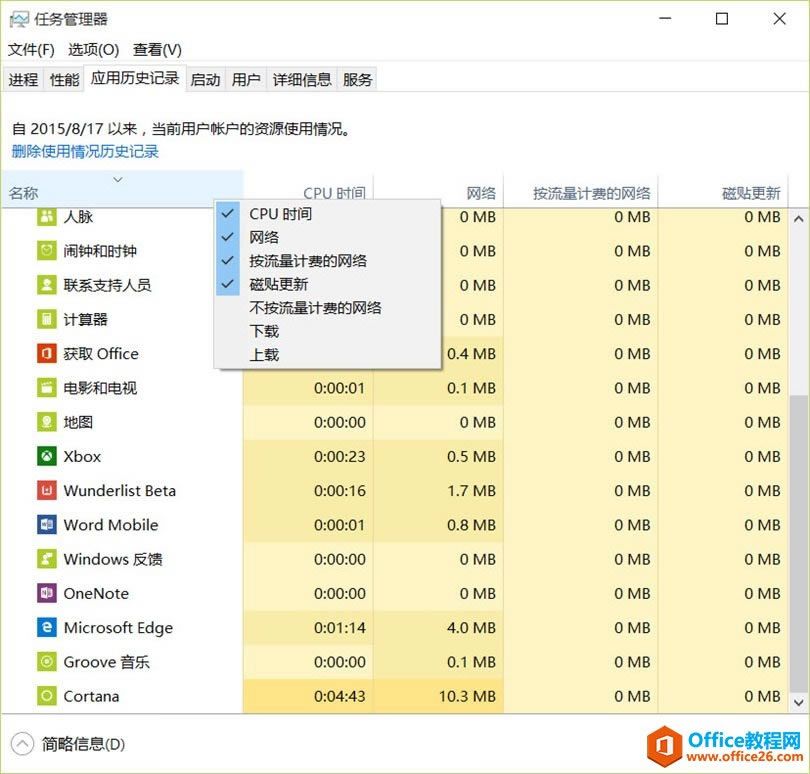This screenshot has height=774, width=810.
Task: Select the Microsoft Edge row name
Action: click(118, 628)
